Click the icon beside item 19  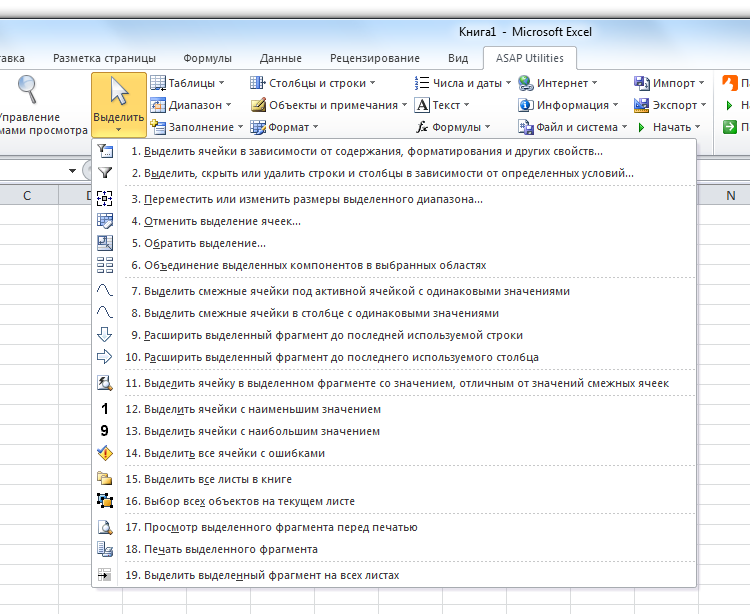click(x=105, y=574)
